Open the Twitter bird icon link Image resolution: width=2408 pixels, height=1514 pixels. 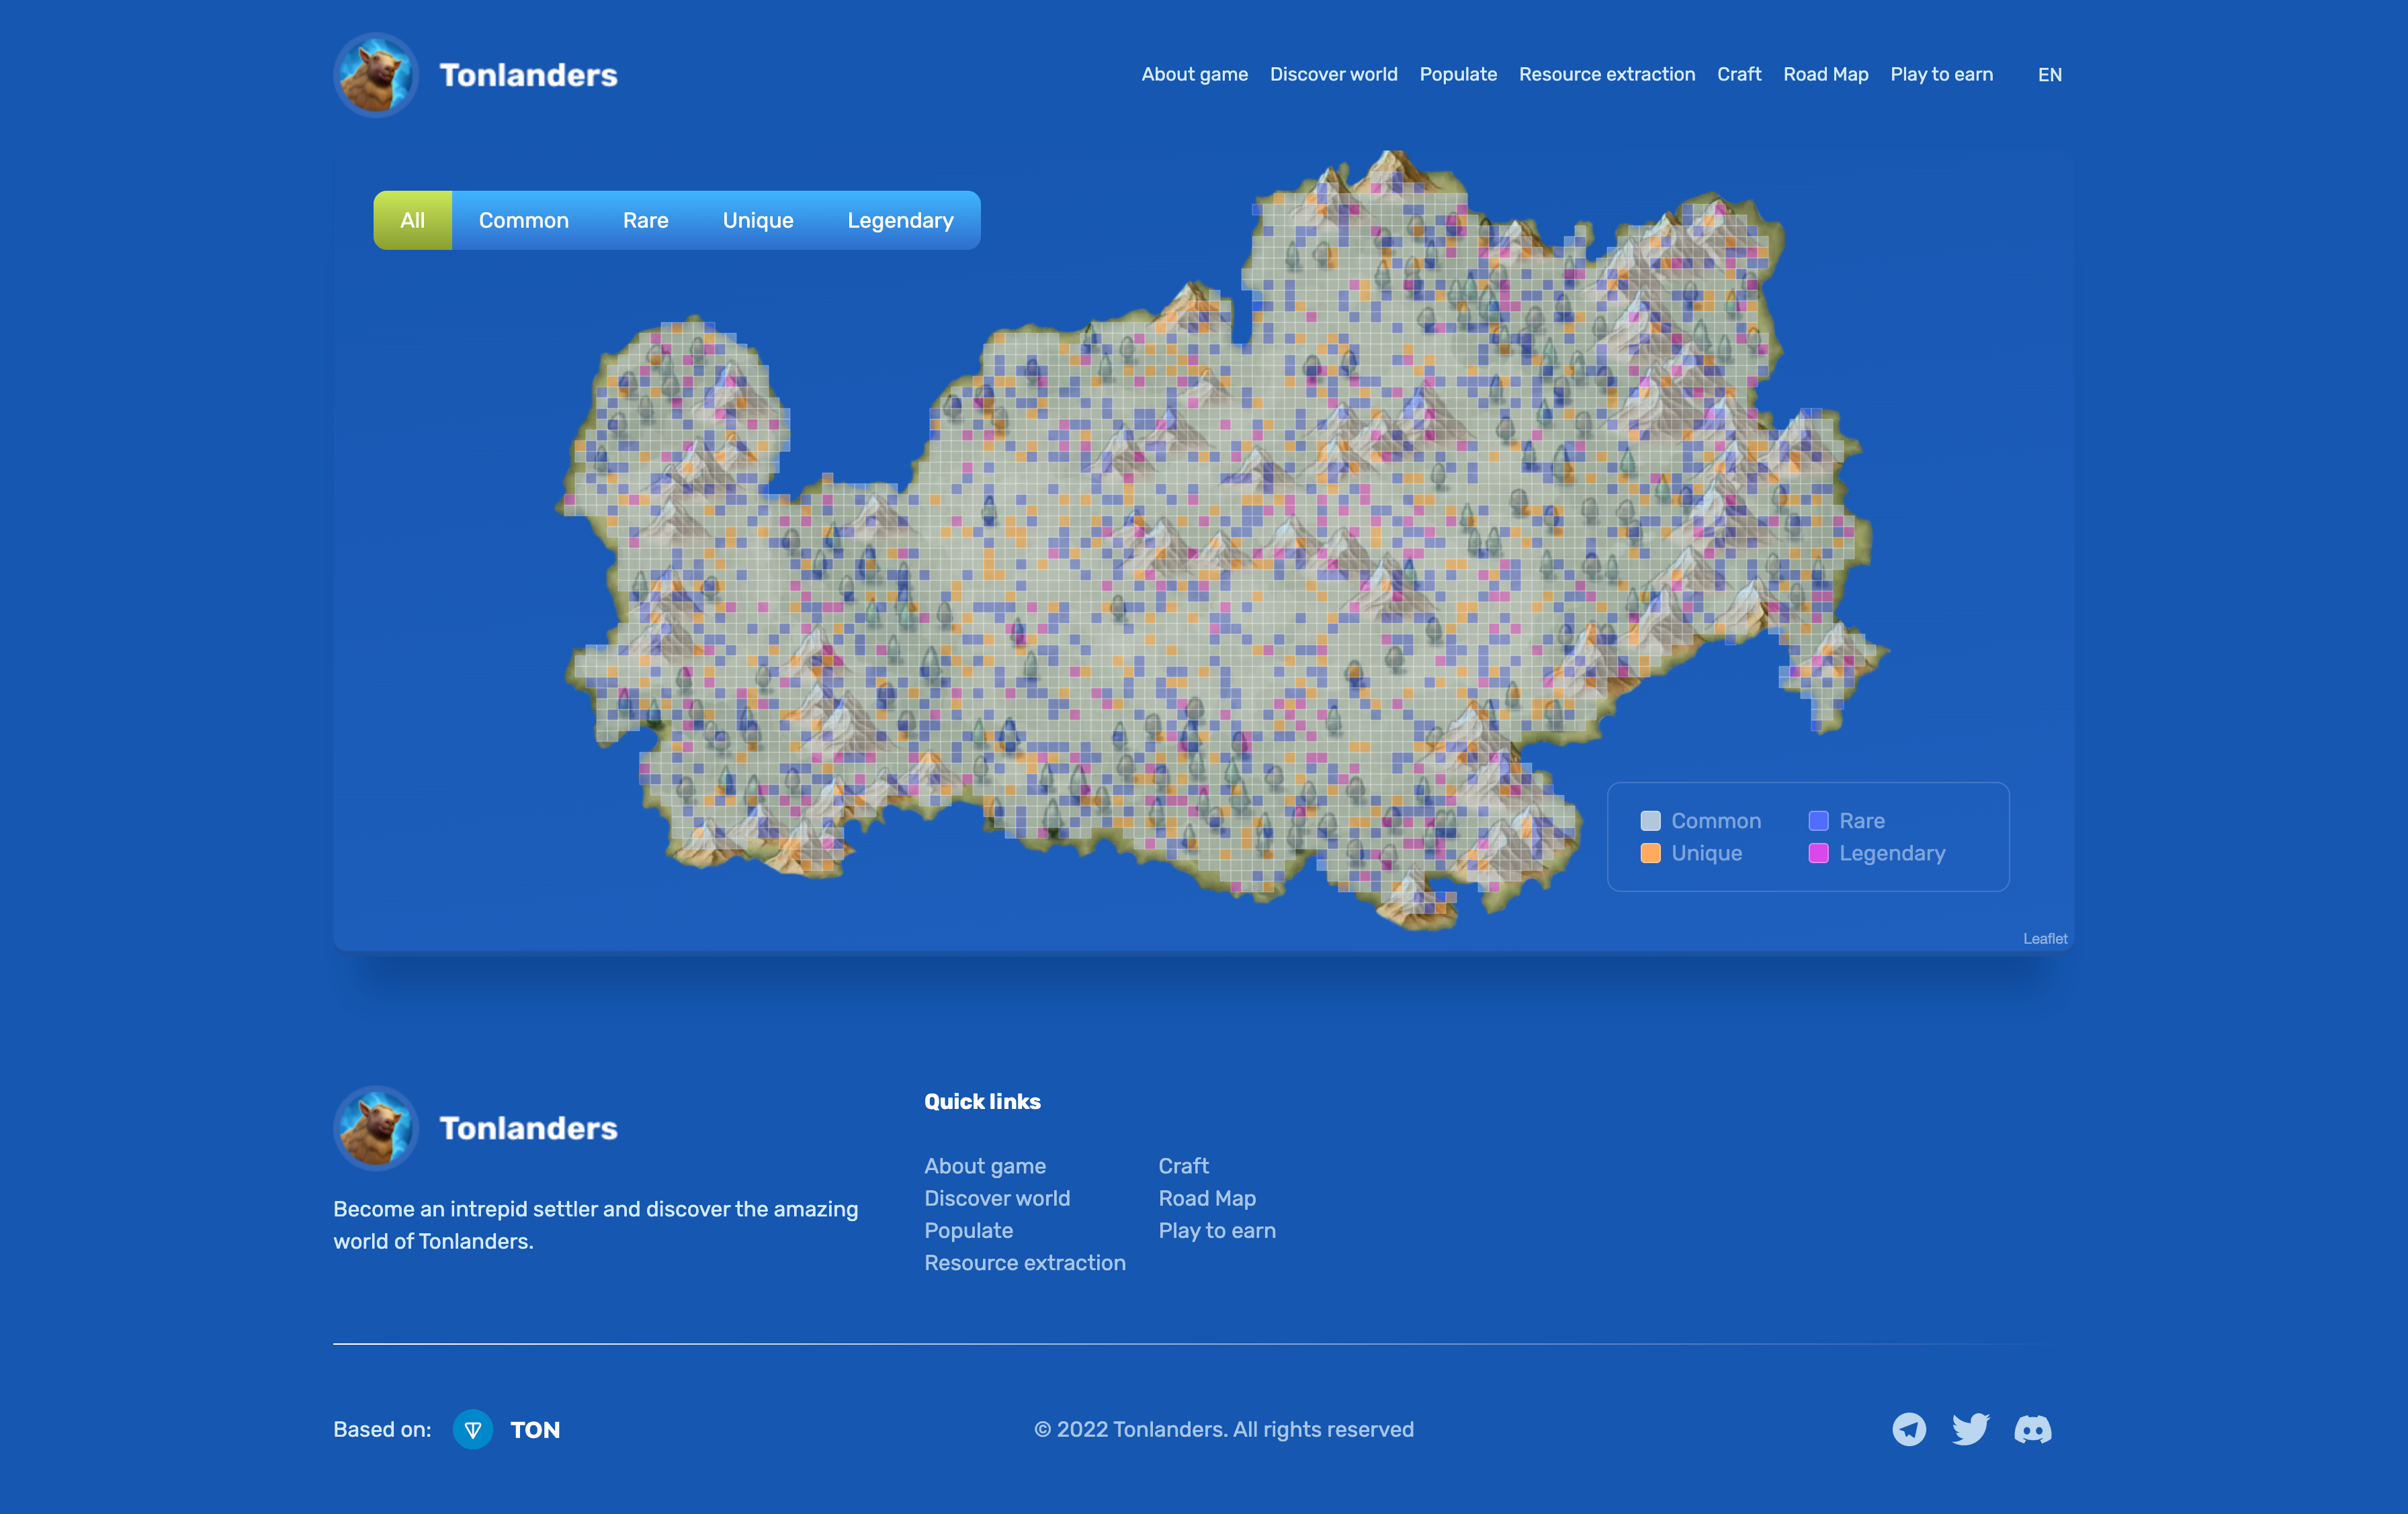tap(1970, 1429)
